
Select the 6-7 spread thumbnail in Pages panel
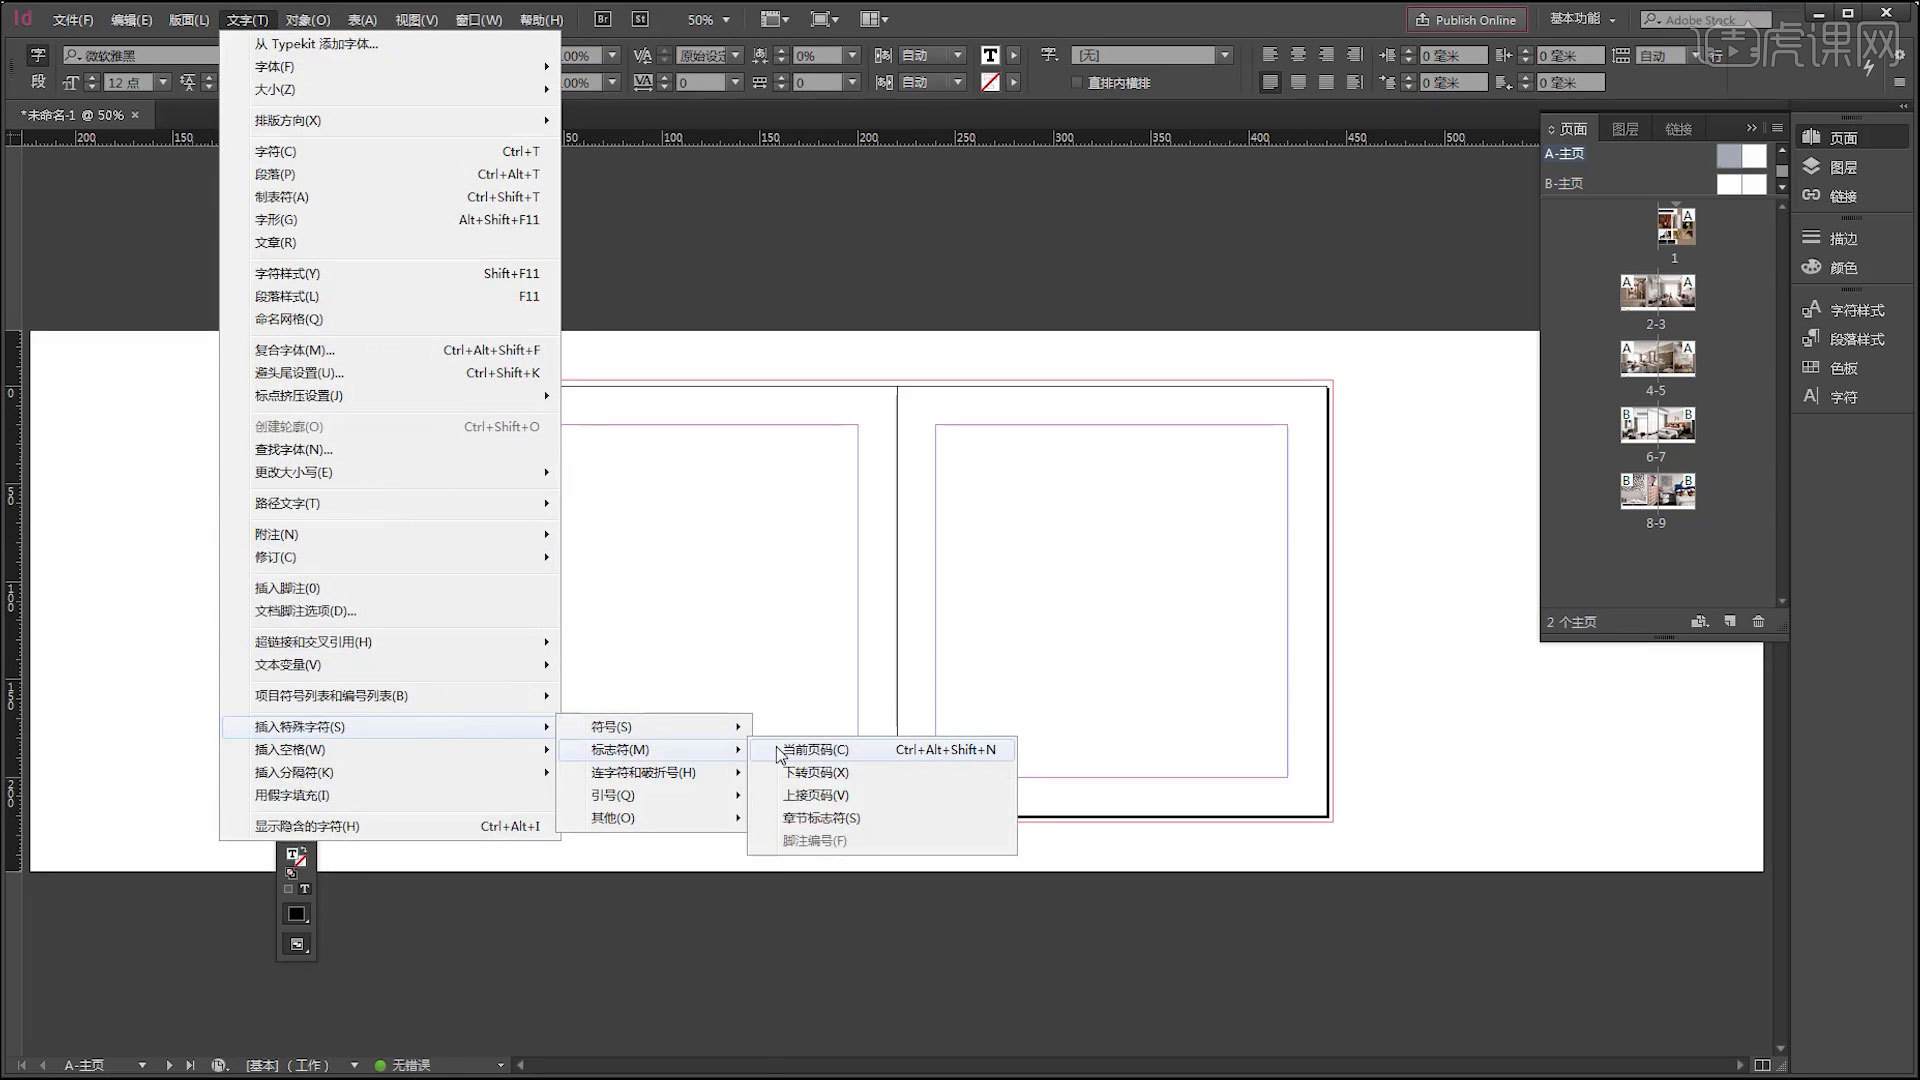click(1657, 426)
